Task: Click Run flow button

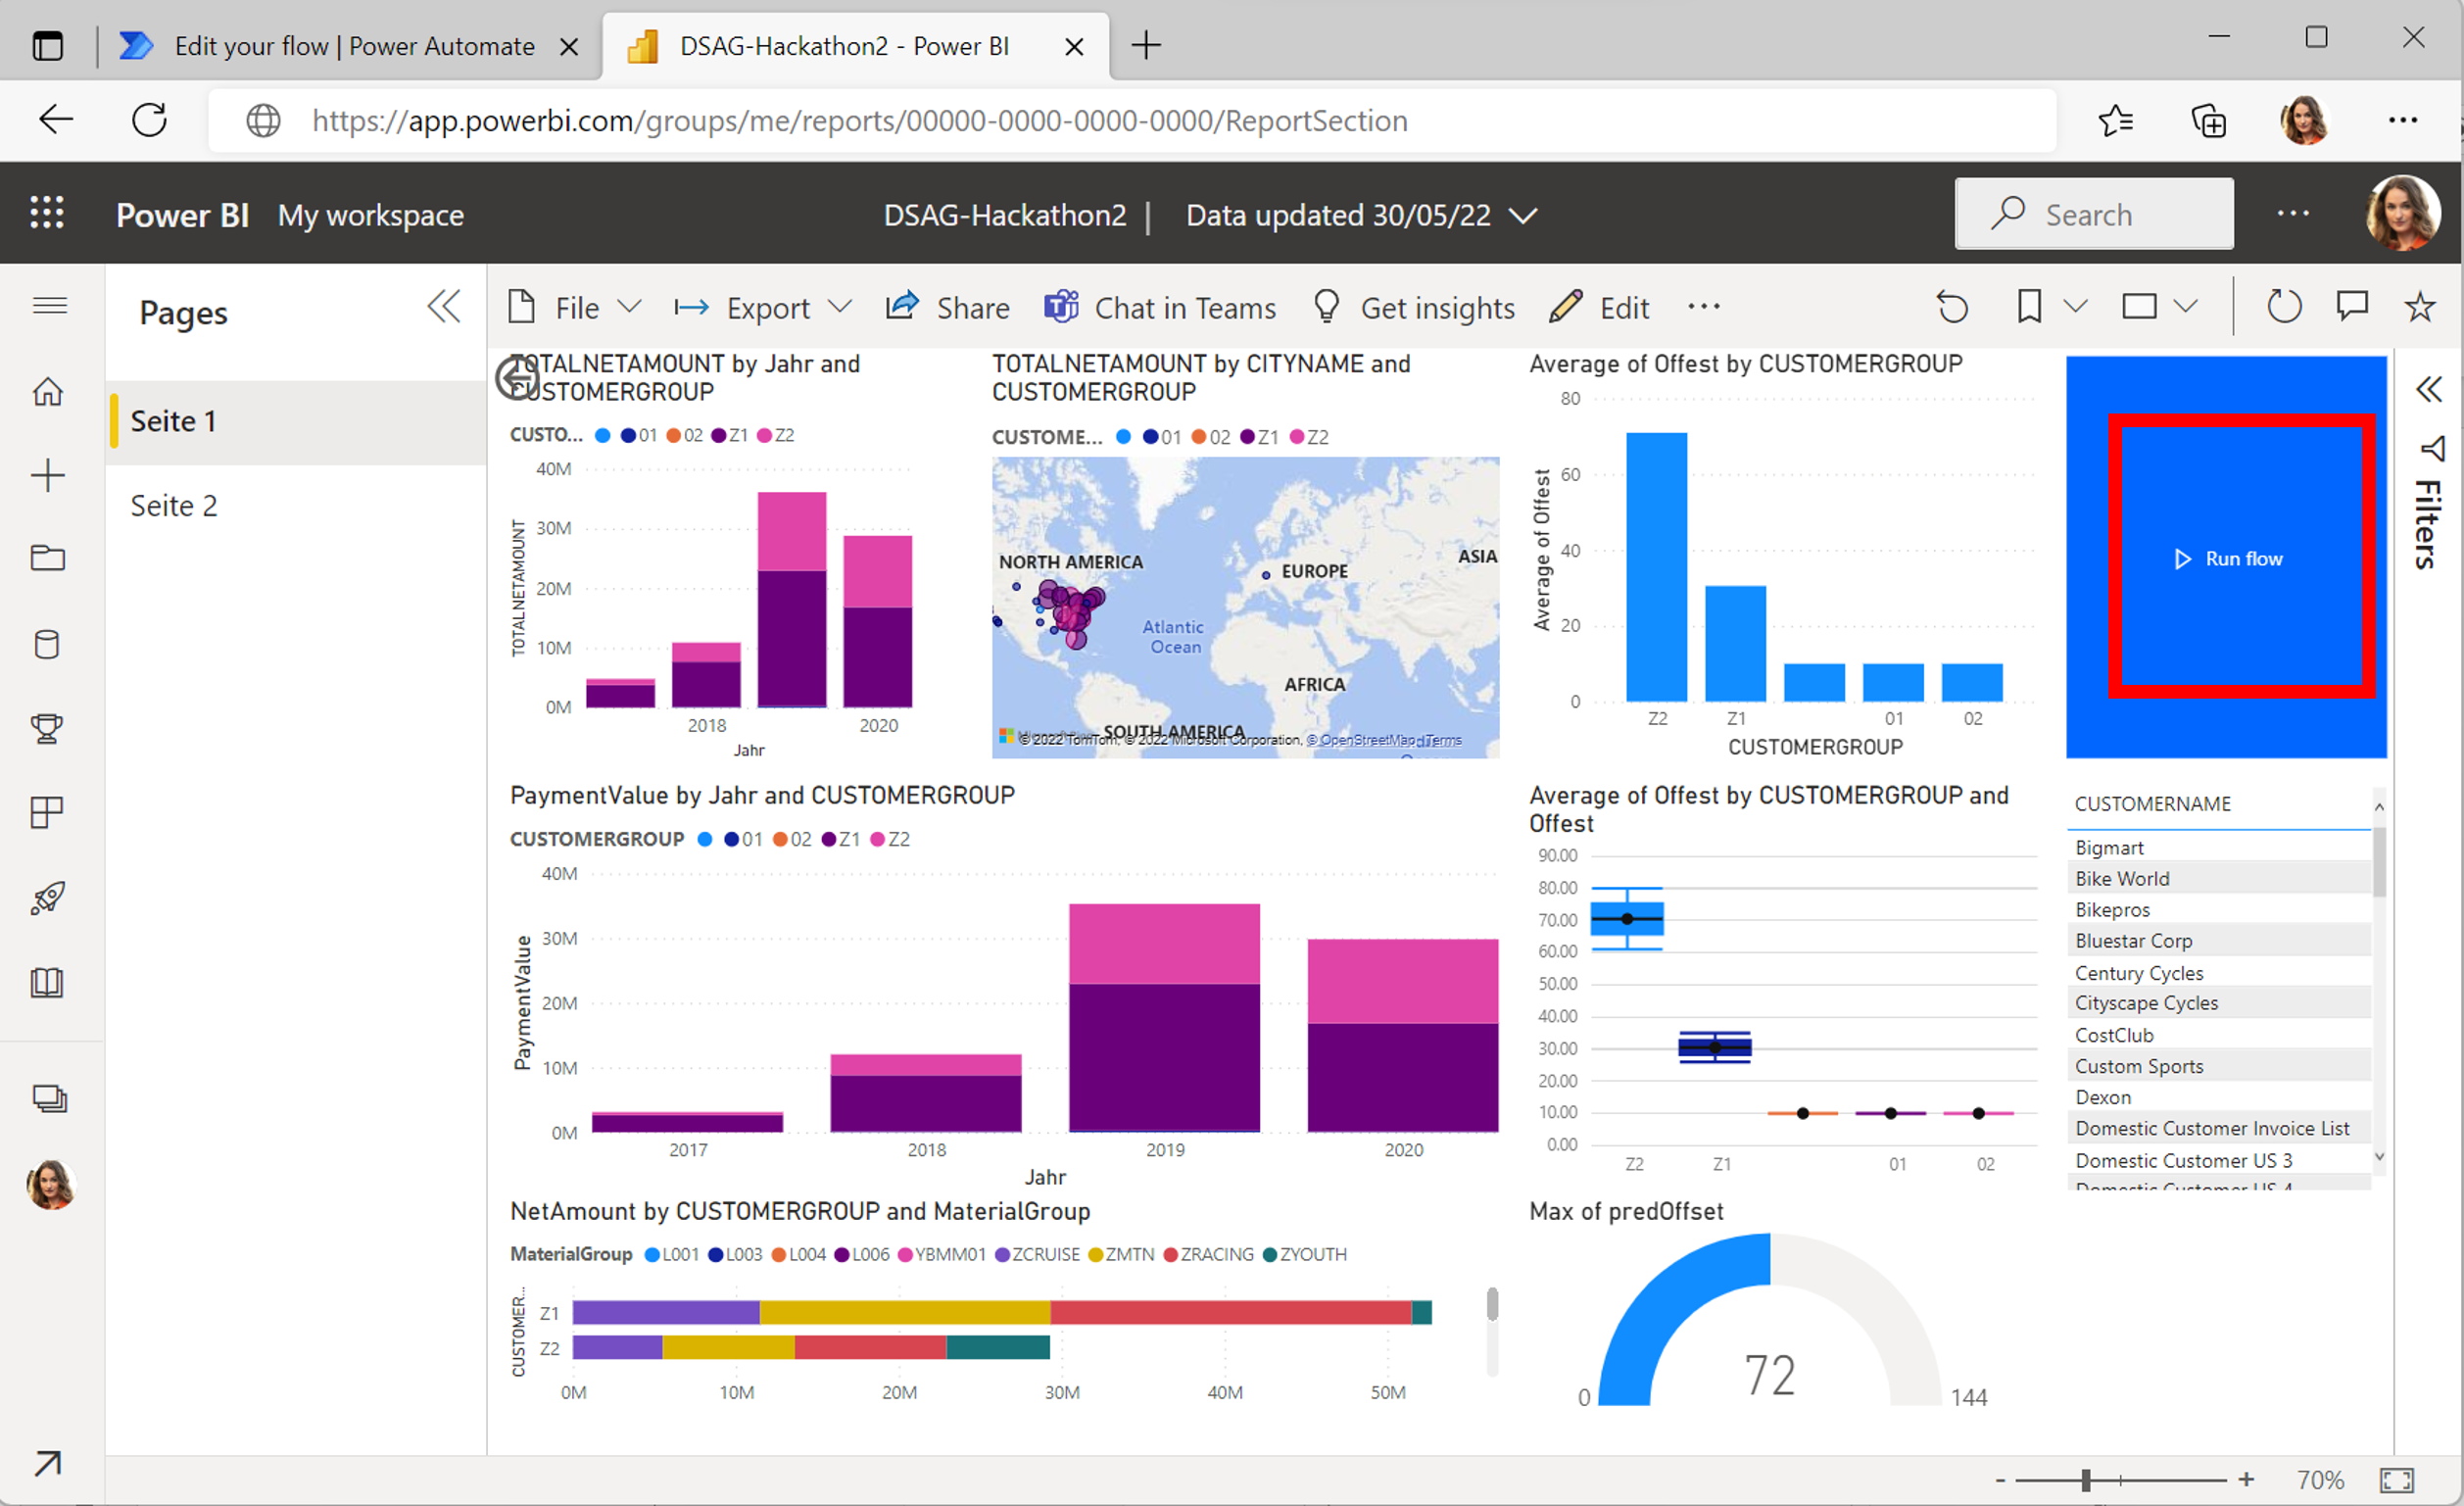Action: pyautogui.click(x=2230, y=558)
